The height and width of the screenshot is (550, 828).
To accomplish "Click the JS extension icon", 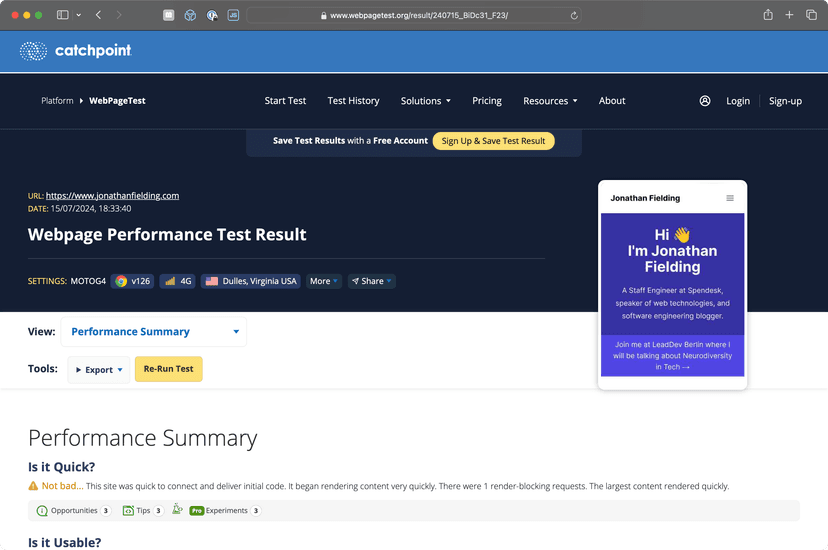I will tap(233, 15).
